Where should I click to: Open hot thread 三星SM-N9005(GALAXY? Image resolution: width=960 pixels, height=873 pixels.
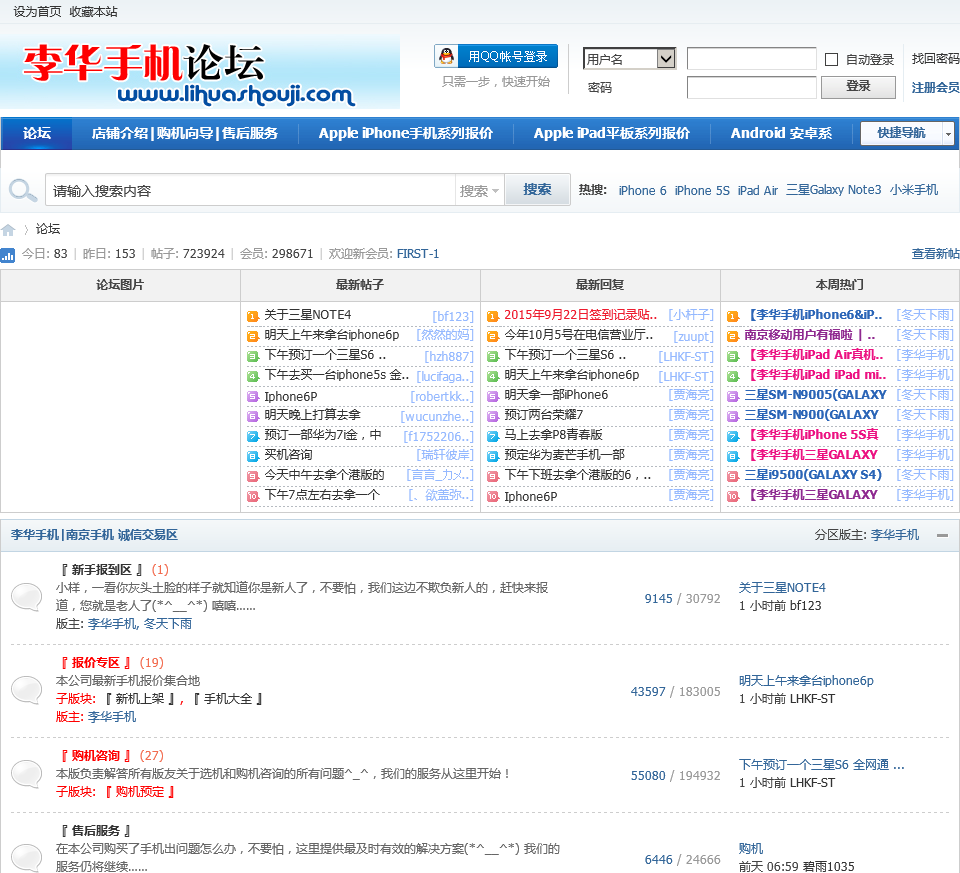[815, 395]
